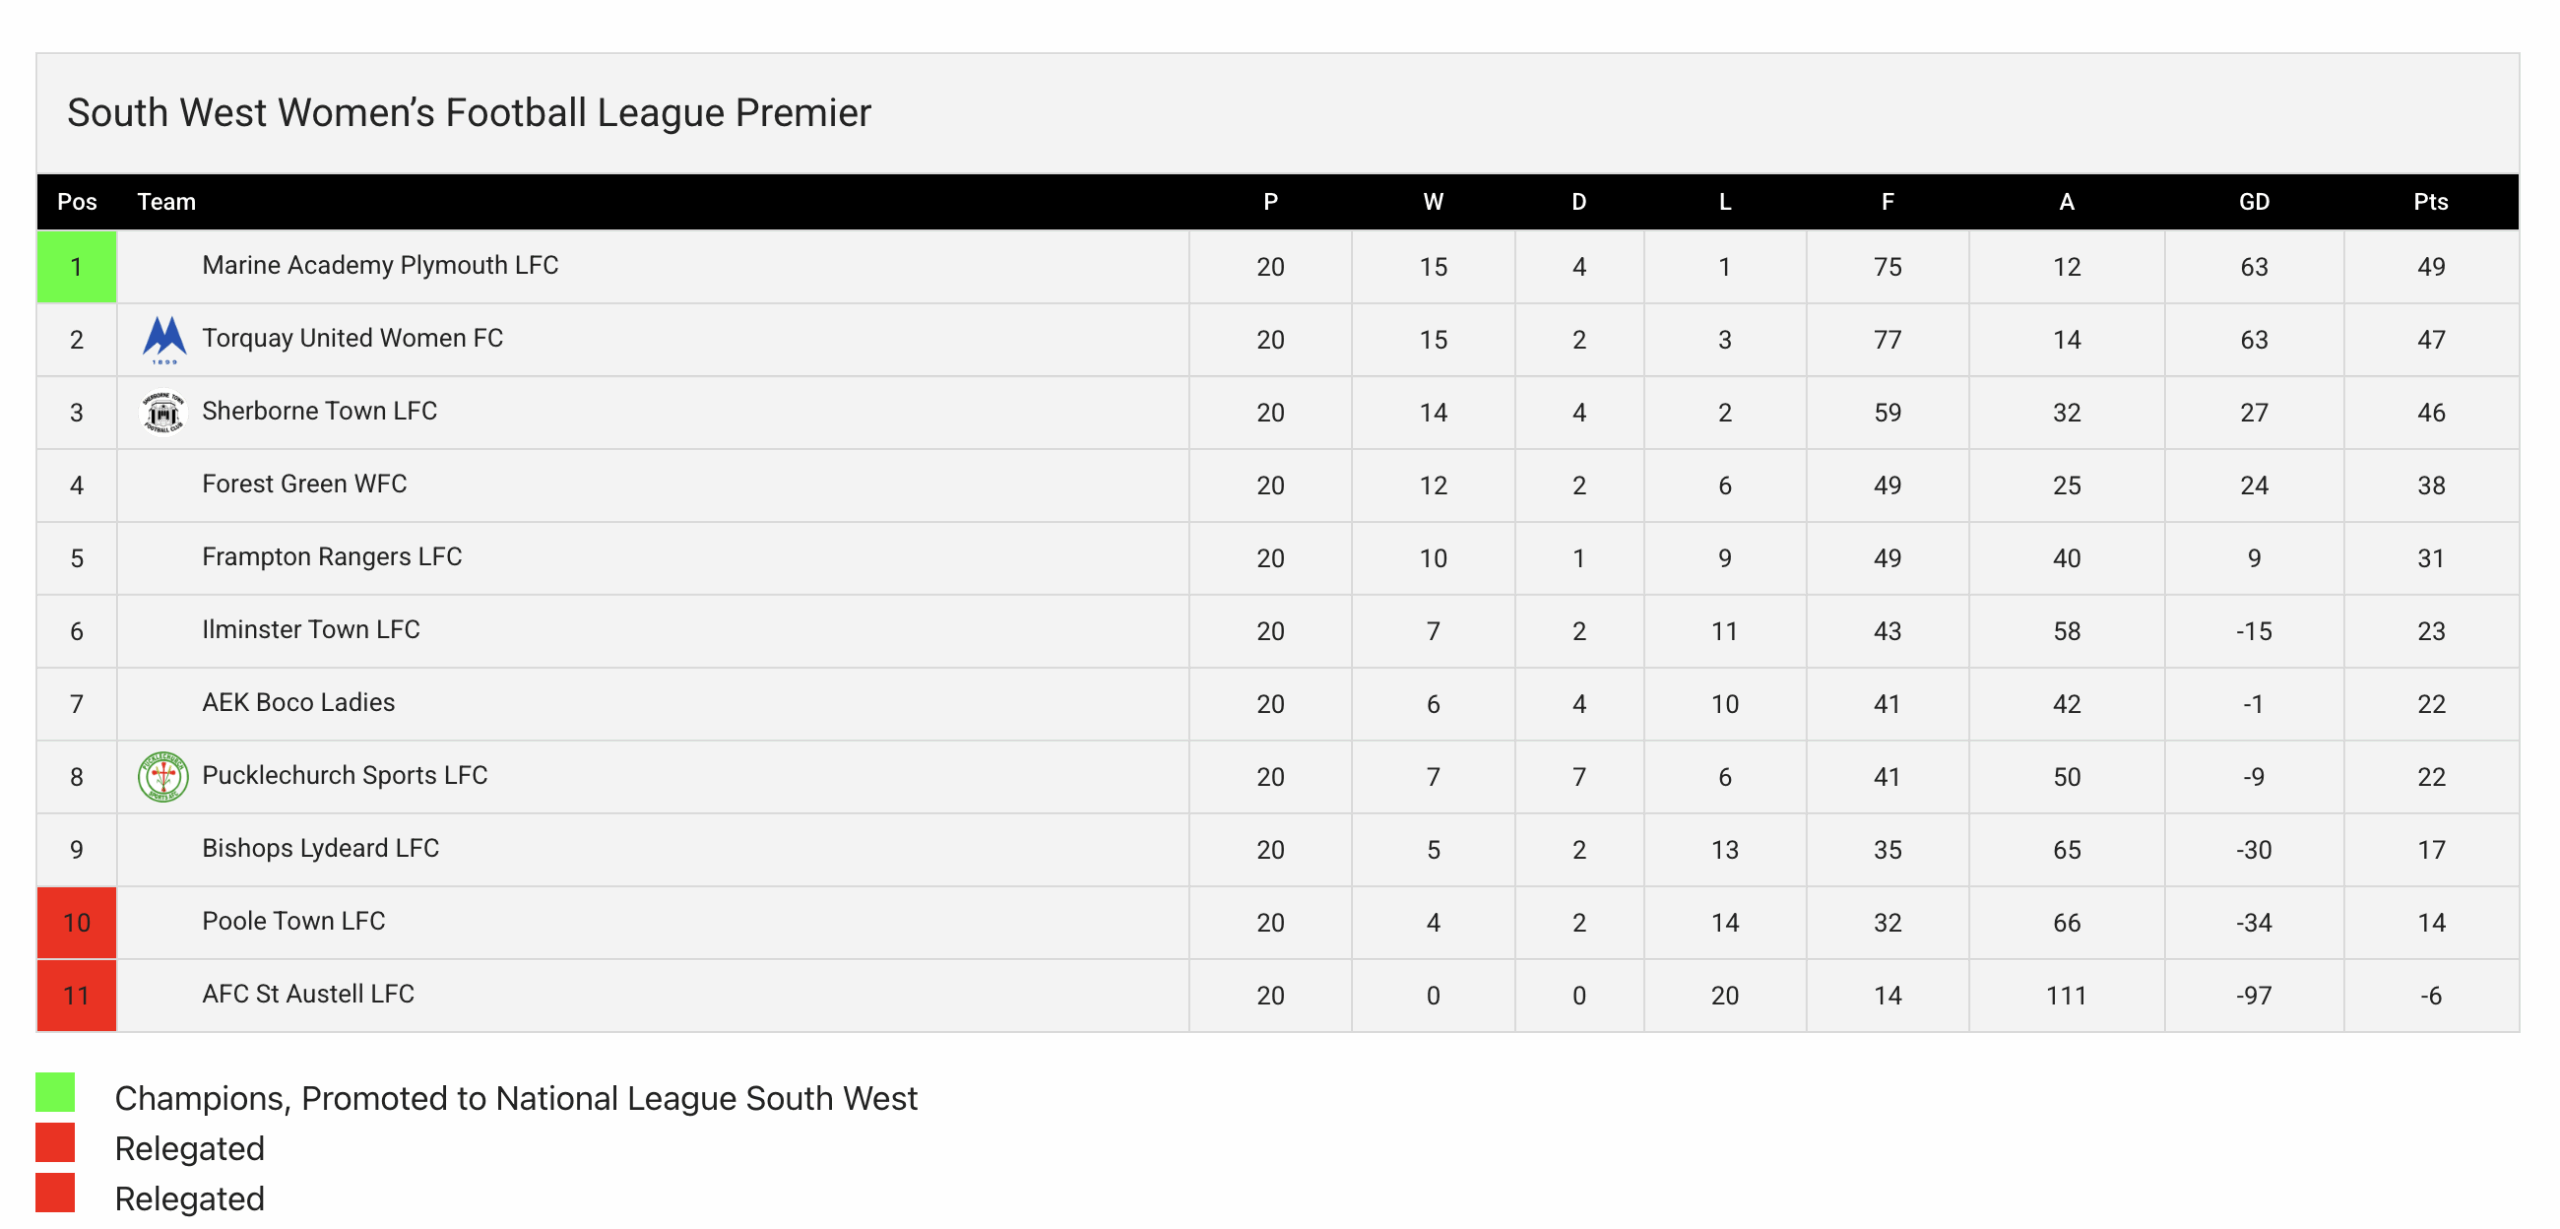Select Forest Green WFC team name
2560x1229 pixels.
click(x=304, y=484)
